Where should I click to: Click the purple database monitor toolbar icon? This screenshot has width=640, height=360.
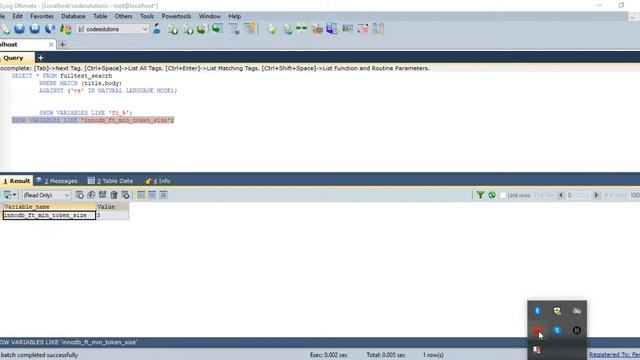tap(332, 29)
